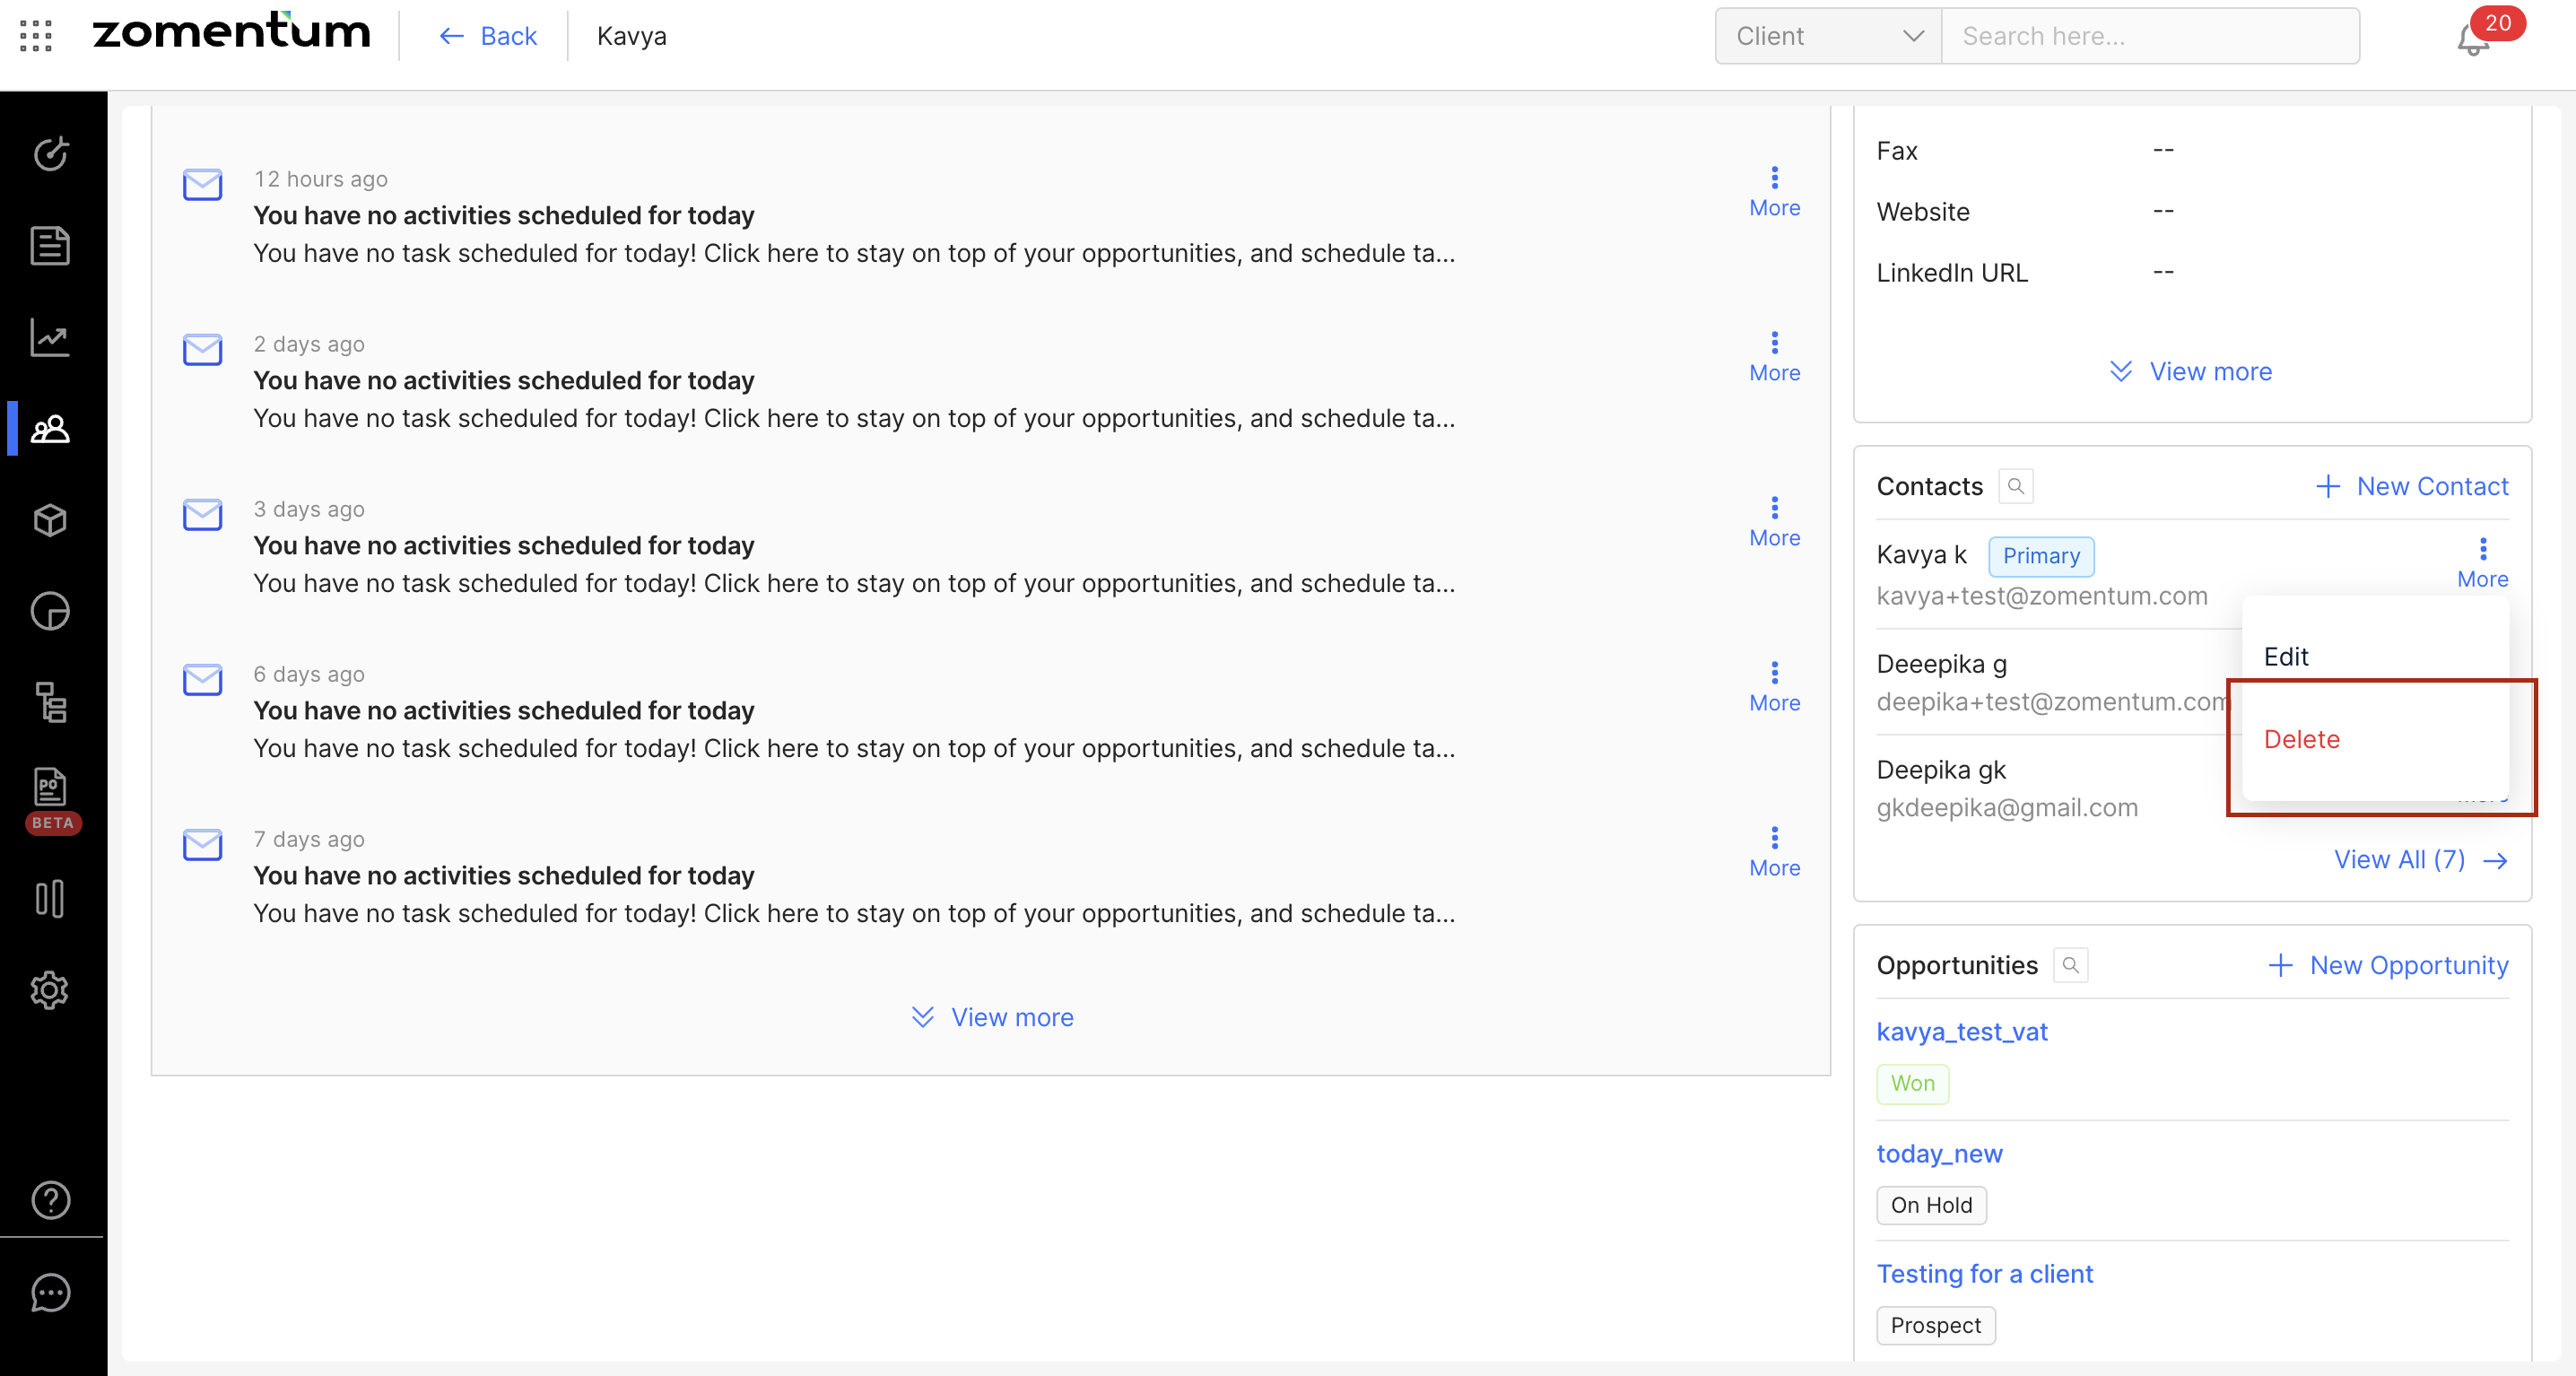Open the kavya_test_vat opportunity link

[x=1961, y=1031]
